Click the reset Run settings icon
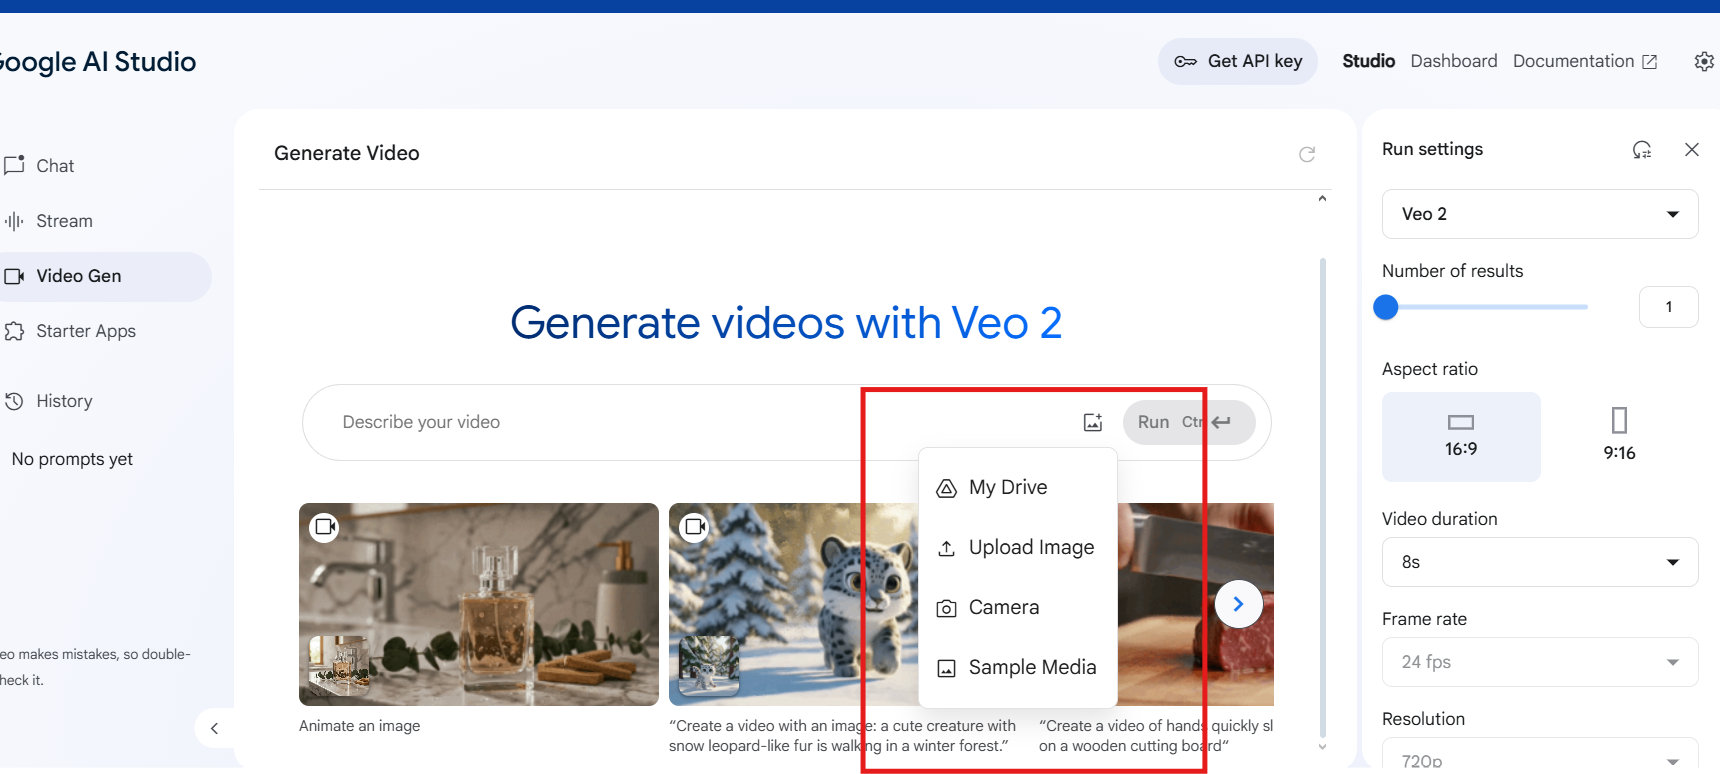Screen dimensions: 1720x774 pyautogui.click(x=1642, y=150)
